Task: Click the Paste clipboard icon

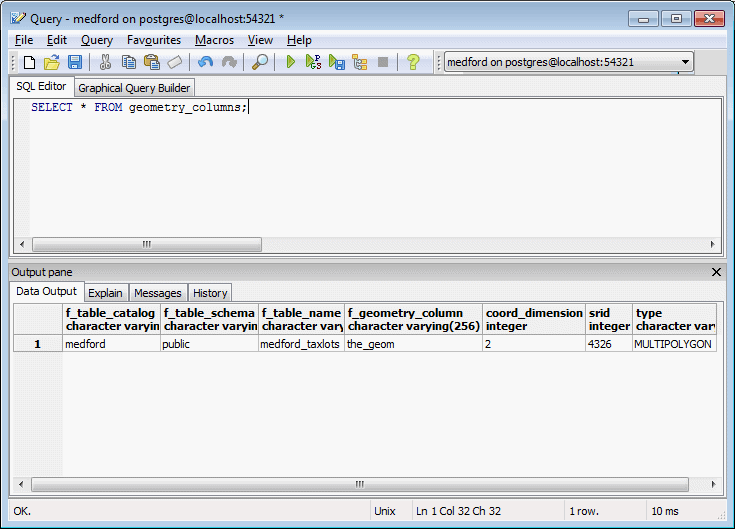Action: 151,62
